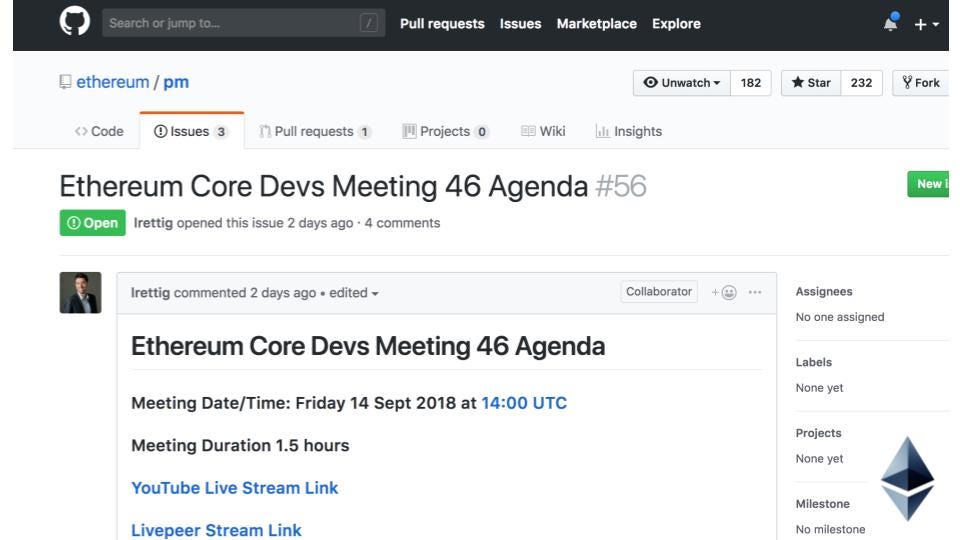Switch to the Code tab
The width and height of the screenshot is (960, 540).
coord(99,131)
